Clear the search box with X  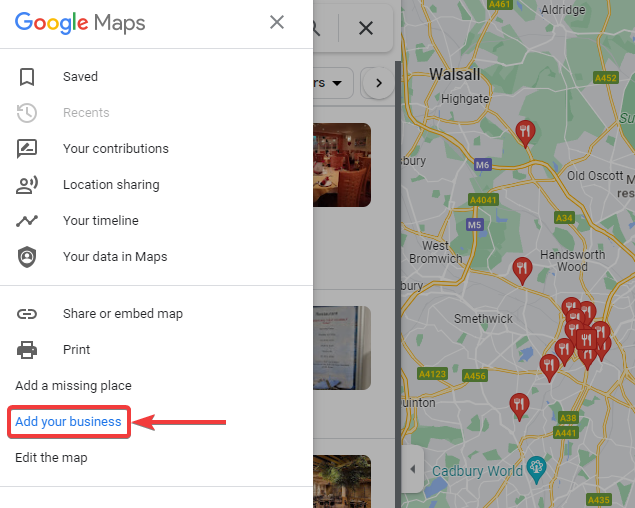(366, 28)
